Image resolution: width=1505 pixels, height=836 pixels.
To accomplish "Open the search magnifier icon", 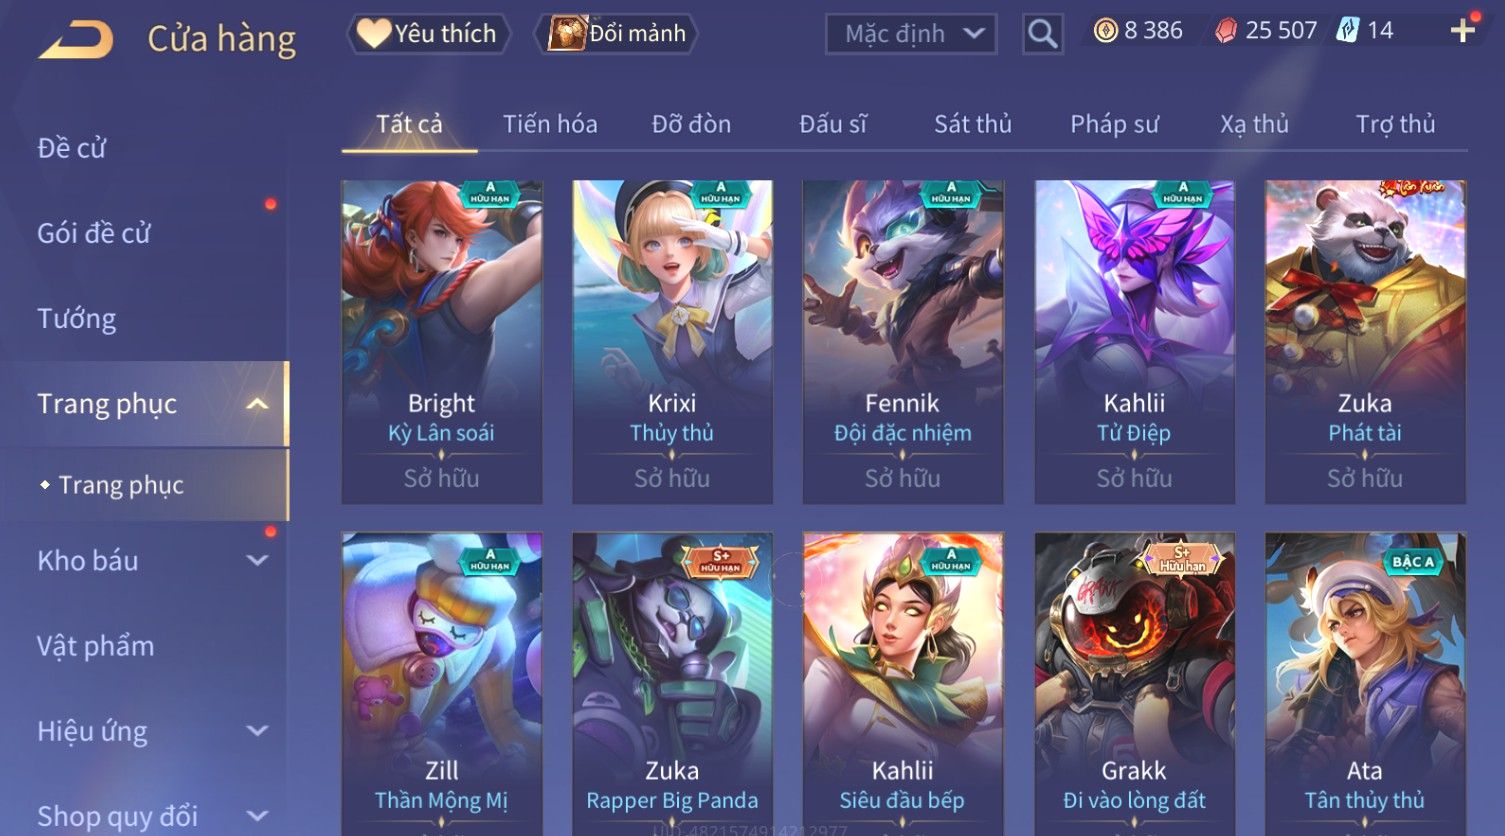I will tap(1042, 34).
